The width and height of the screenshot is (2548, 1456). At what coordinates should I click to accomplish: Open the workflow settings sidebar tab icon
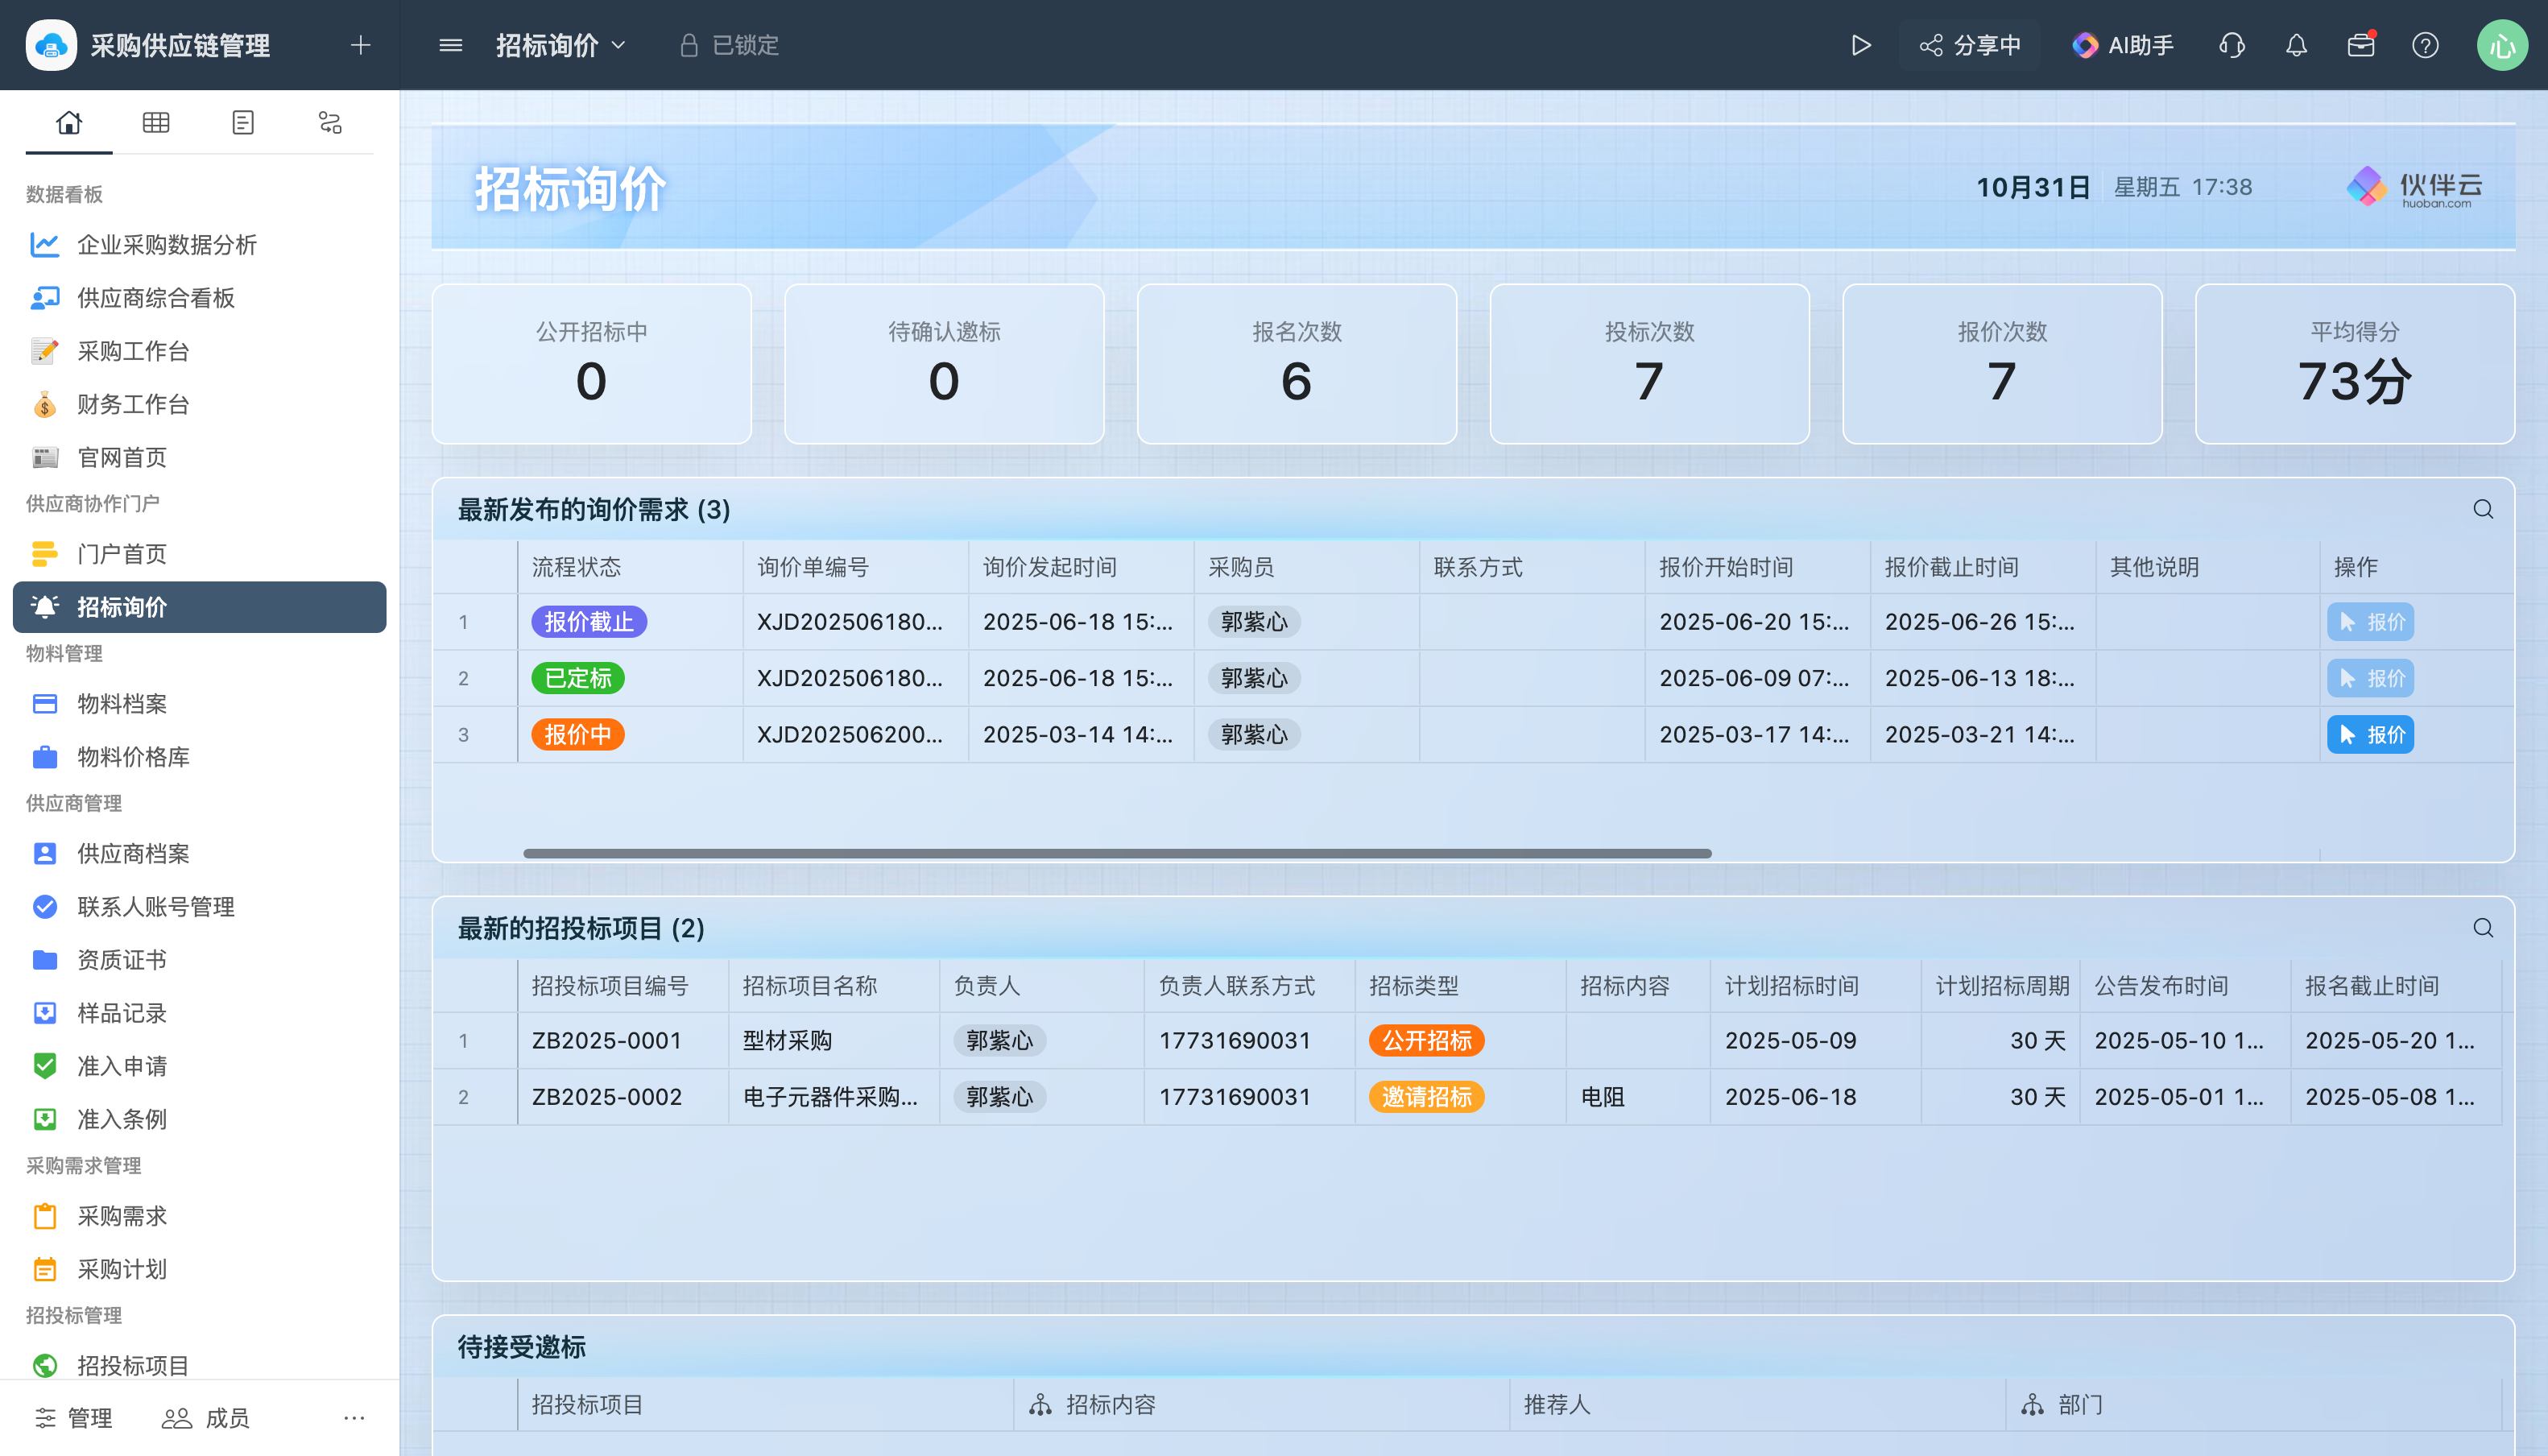pyautogui.click(x=330, y=122)
